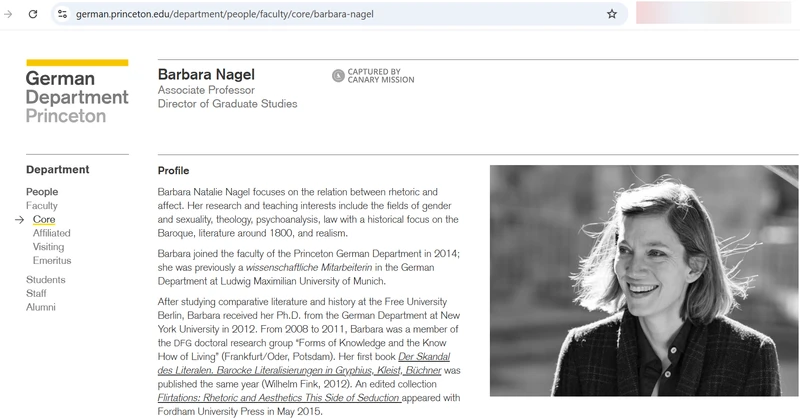Image resolution: width=800 pixels, height=418 pixels.
Task: Open the Faculty sidebar link
Action: click(42, 206)
